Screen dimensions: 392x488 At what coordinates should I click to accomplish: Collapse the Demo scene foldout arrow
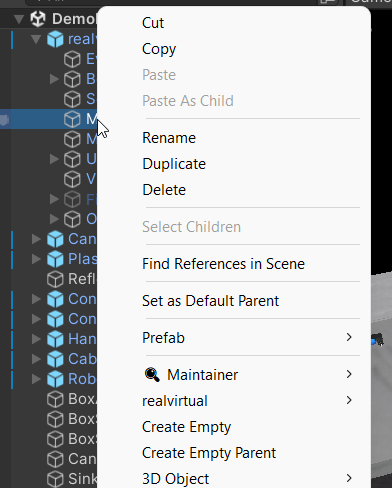click(19, 19)
